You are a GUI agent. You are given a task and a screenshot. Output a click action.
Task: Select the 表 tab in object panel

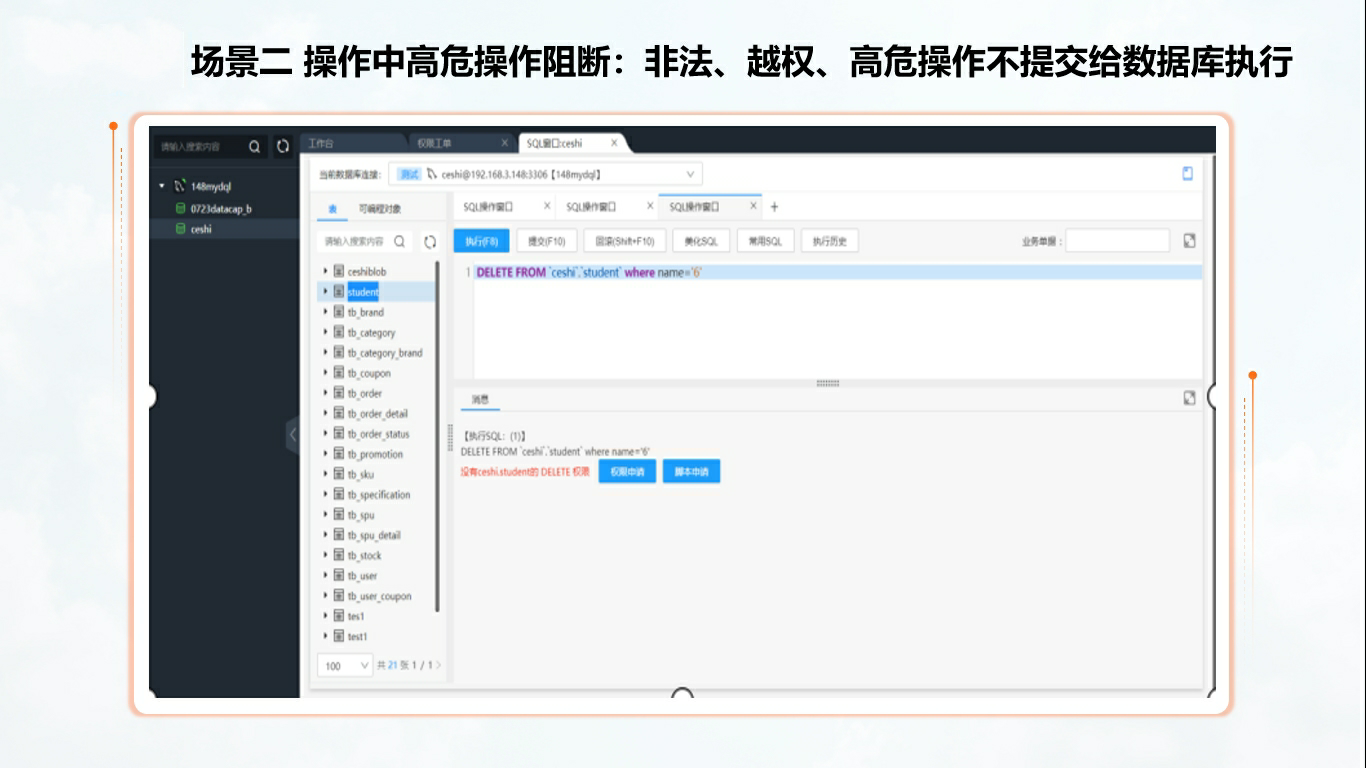coord(333,209)
